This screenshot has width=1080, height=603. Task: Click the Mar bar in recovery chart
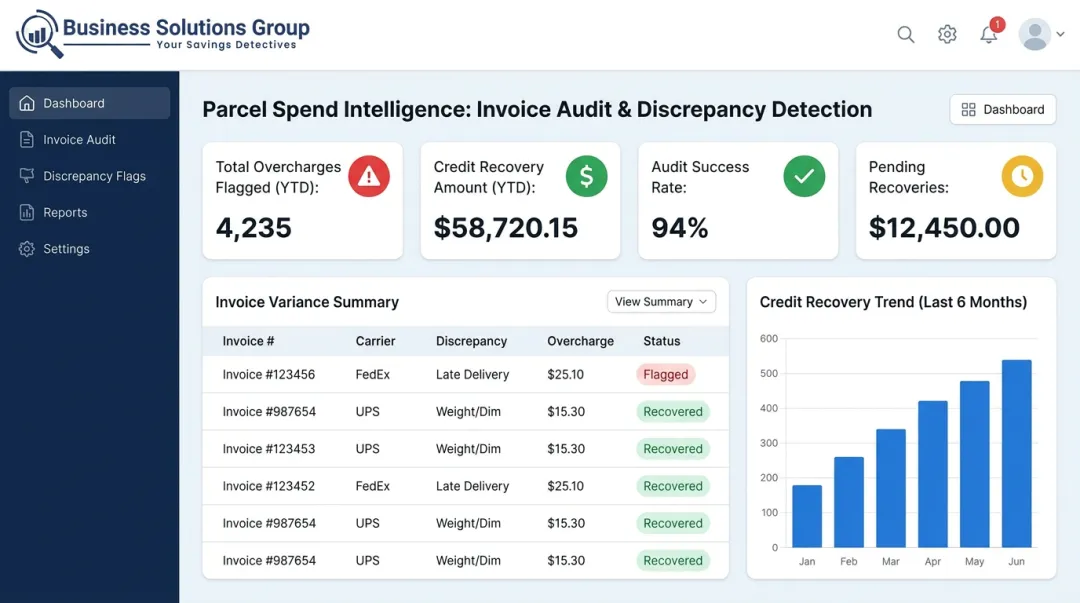coord(891,488)
